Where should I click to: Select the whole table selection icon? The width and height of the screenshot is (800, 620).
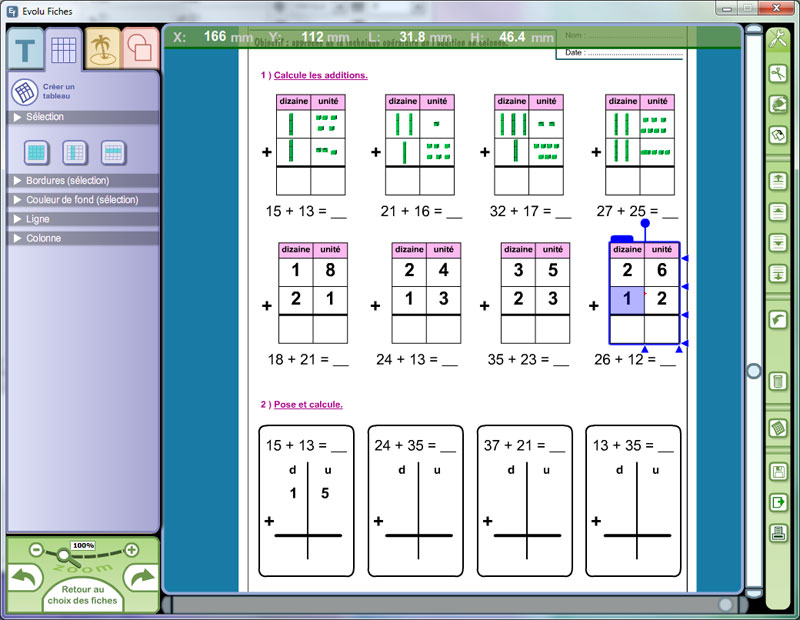37,153
